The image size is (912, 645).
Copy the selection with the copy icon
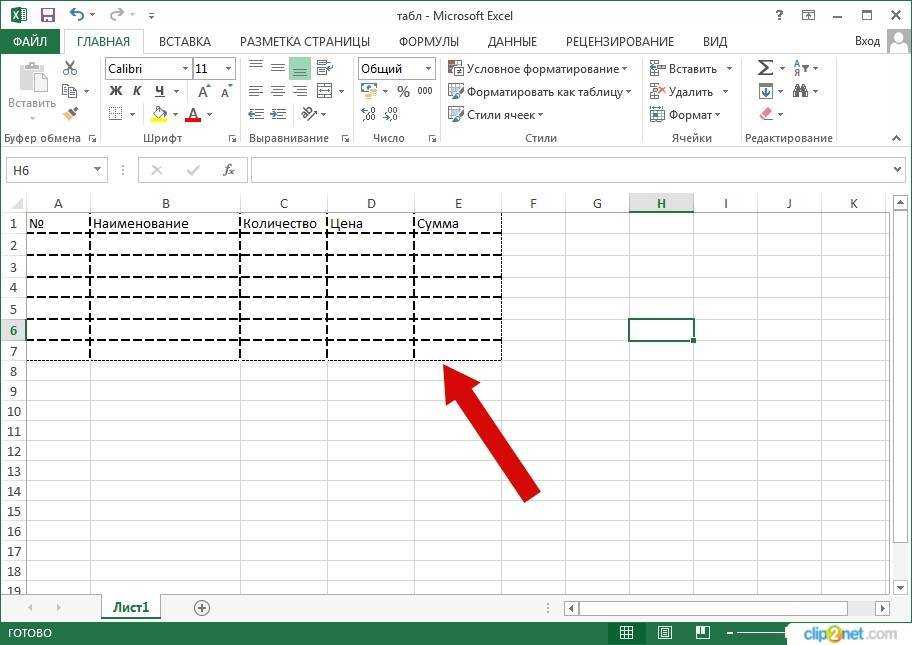click(69, 91)
